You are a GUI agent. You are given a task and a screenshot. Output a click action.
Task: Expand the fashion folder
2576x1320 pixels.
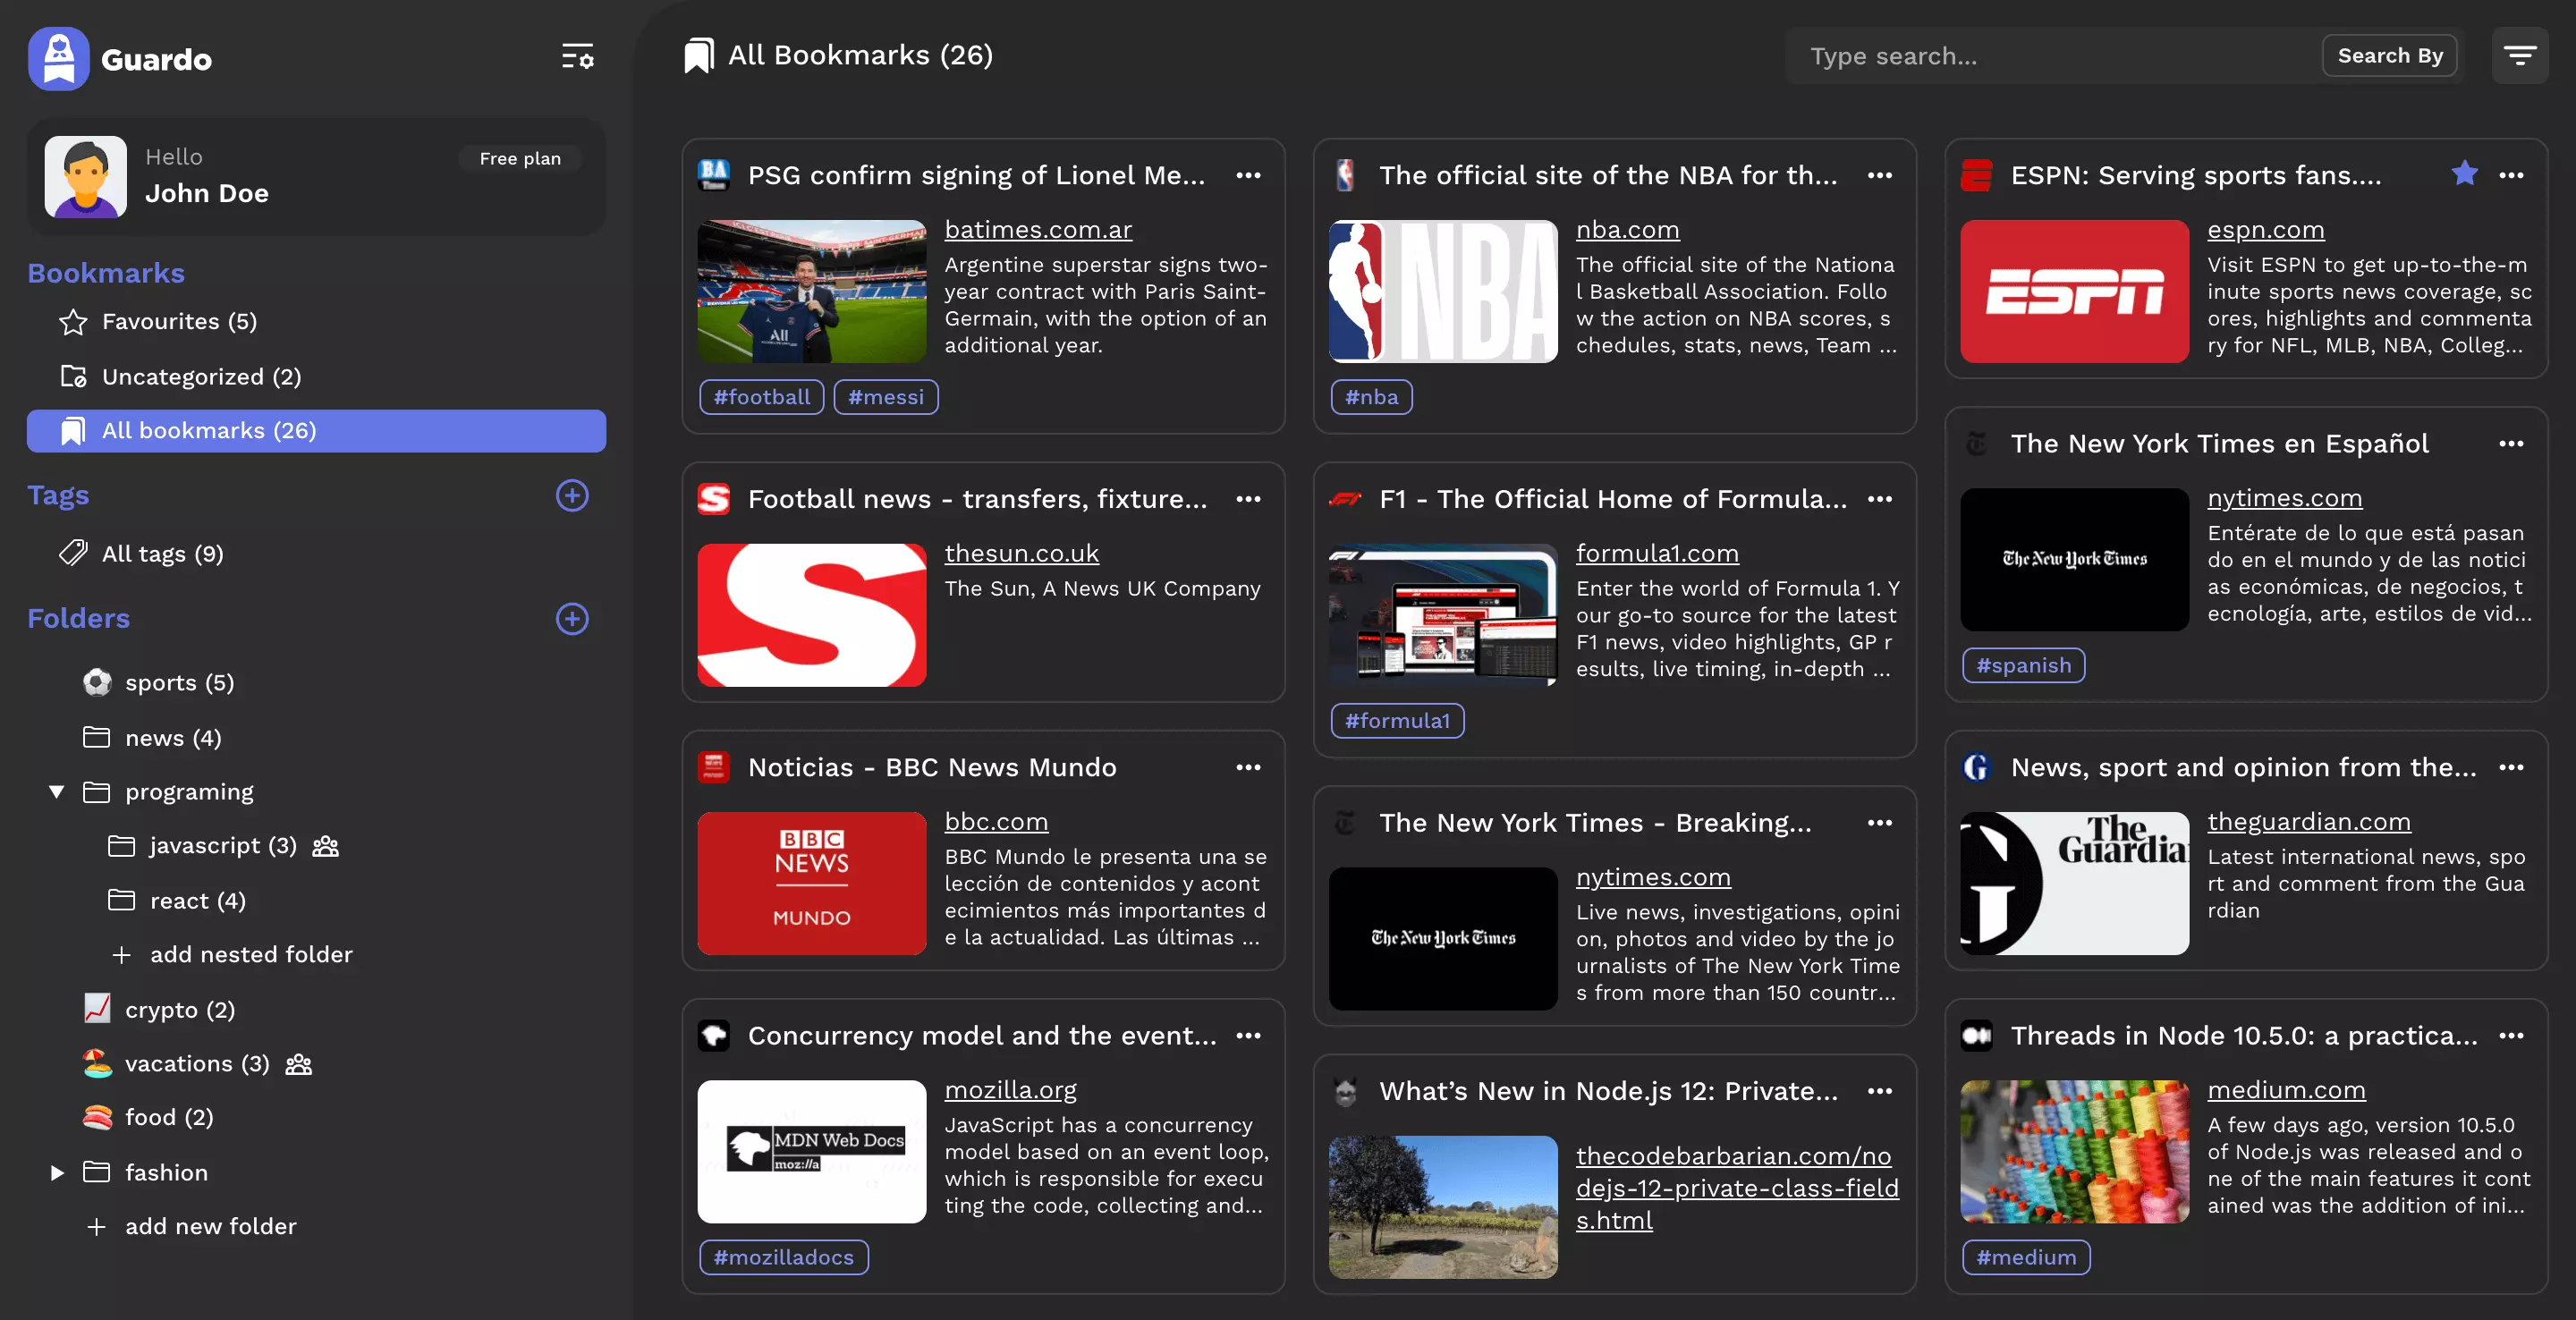(57, 1172)
